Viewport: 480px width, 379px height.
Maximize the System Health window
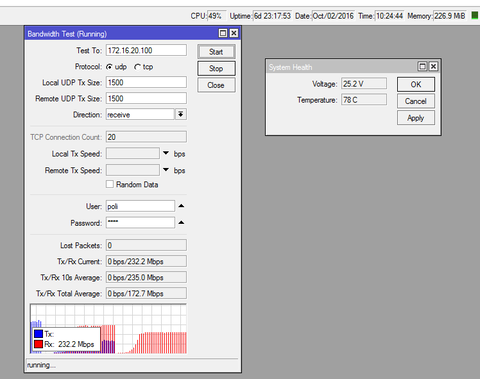pos(422,66)
